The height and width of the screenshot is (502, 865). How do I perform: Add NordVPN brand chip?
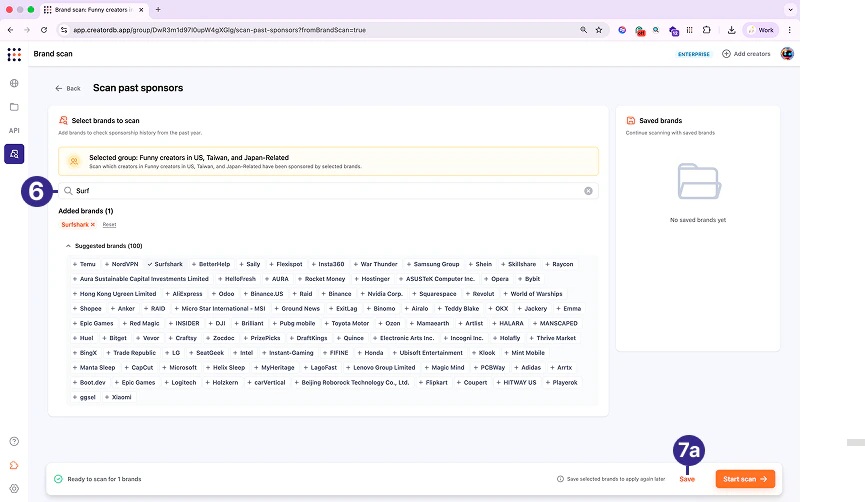[x=121, y=264]
